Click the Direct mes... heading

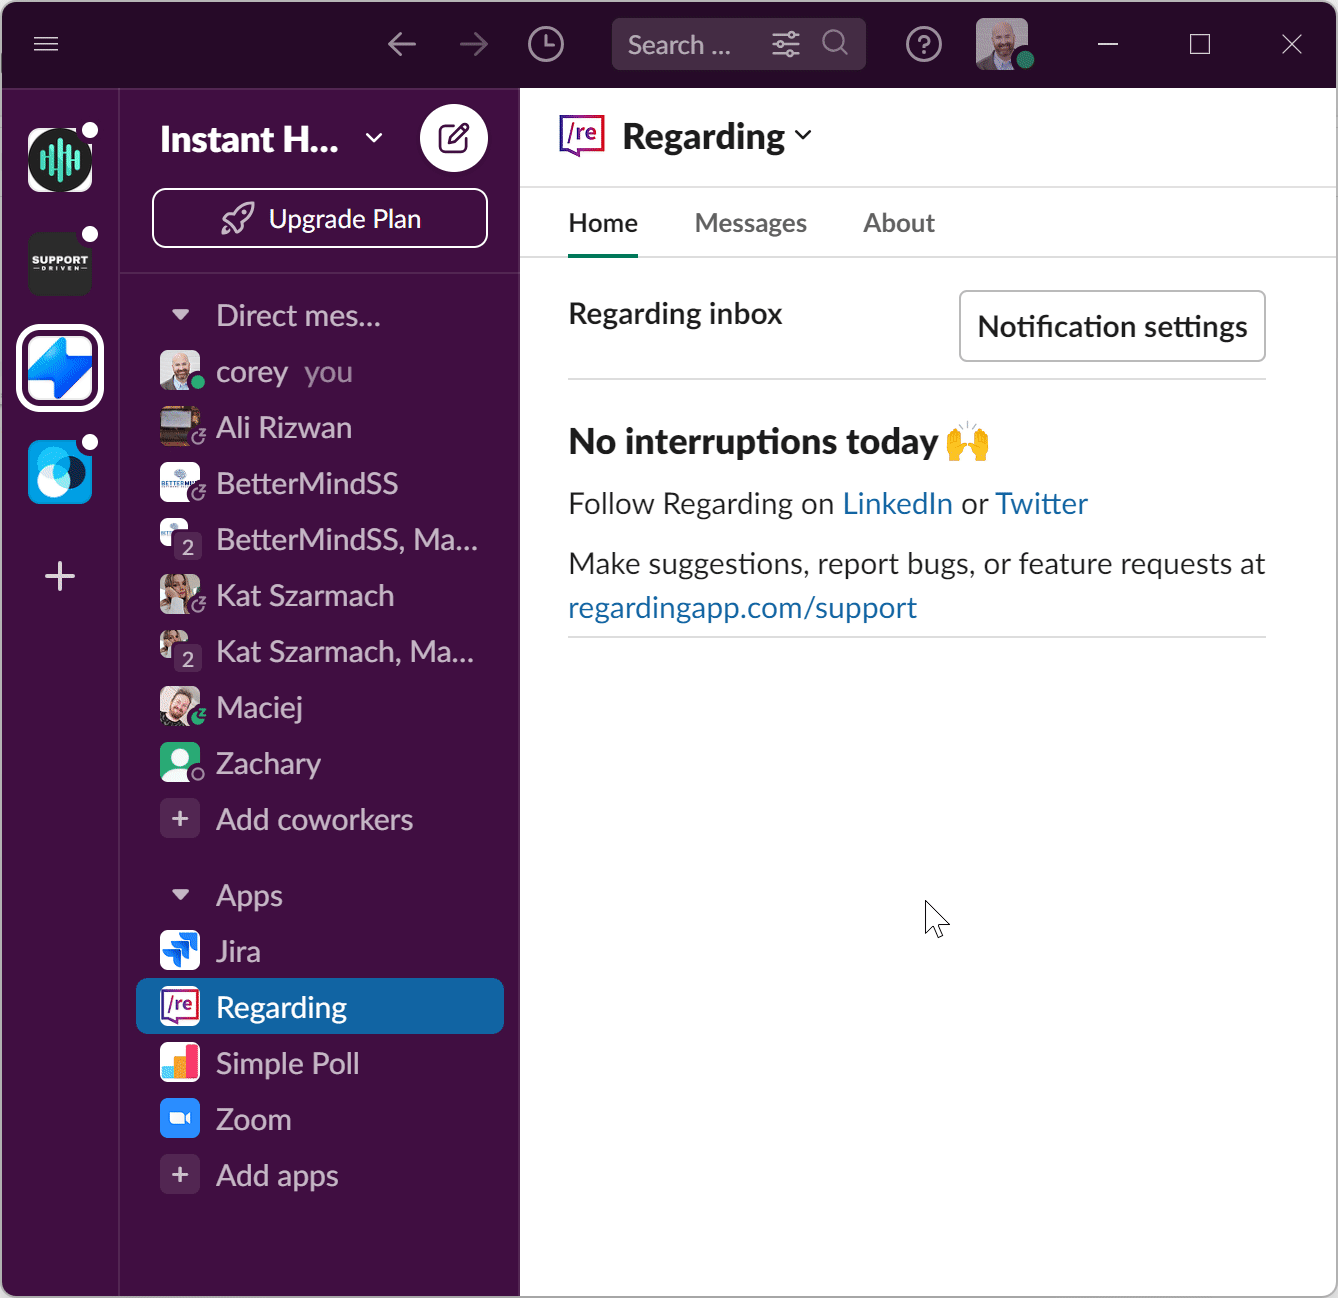298,315
